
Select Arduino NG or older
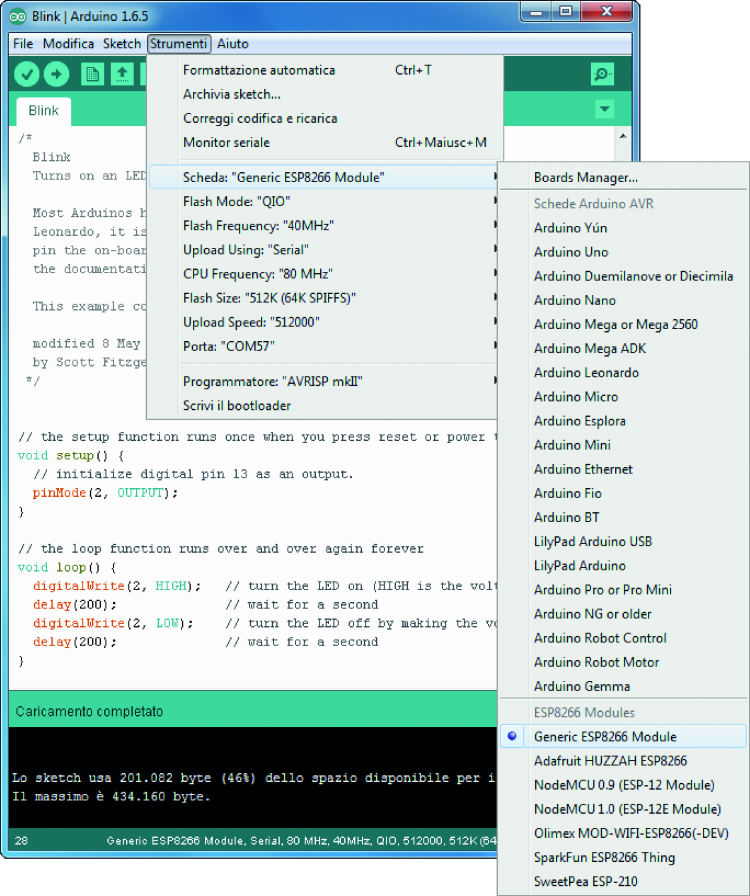point(623,614)
